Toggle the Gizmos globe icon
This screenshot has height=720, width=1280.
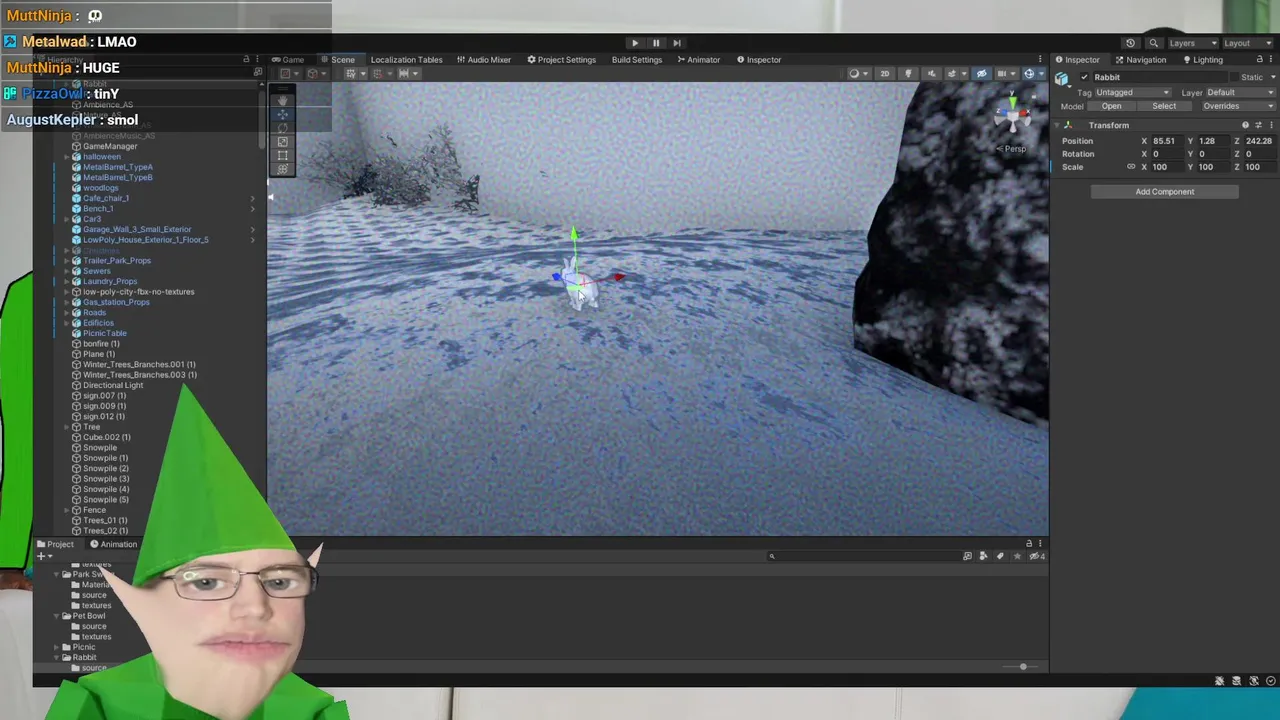[x=1029, y=73]
